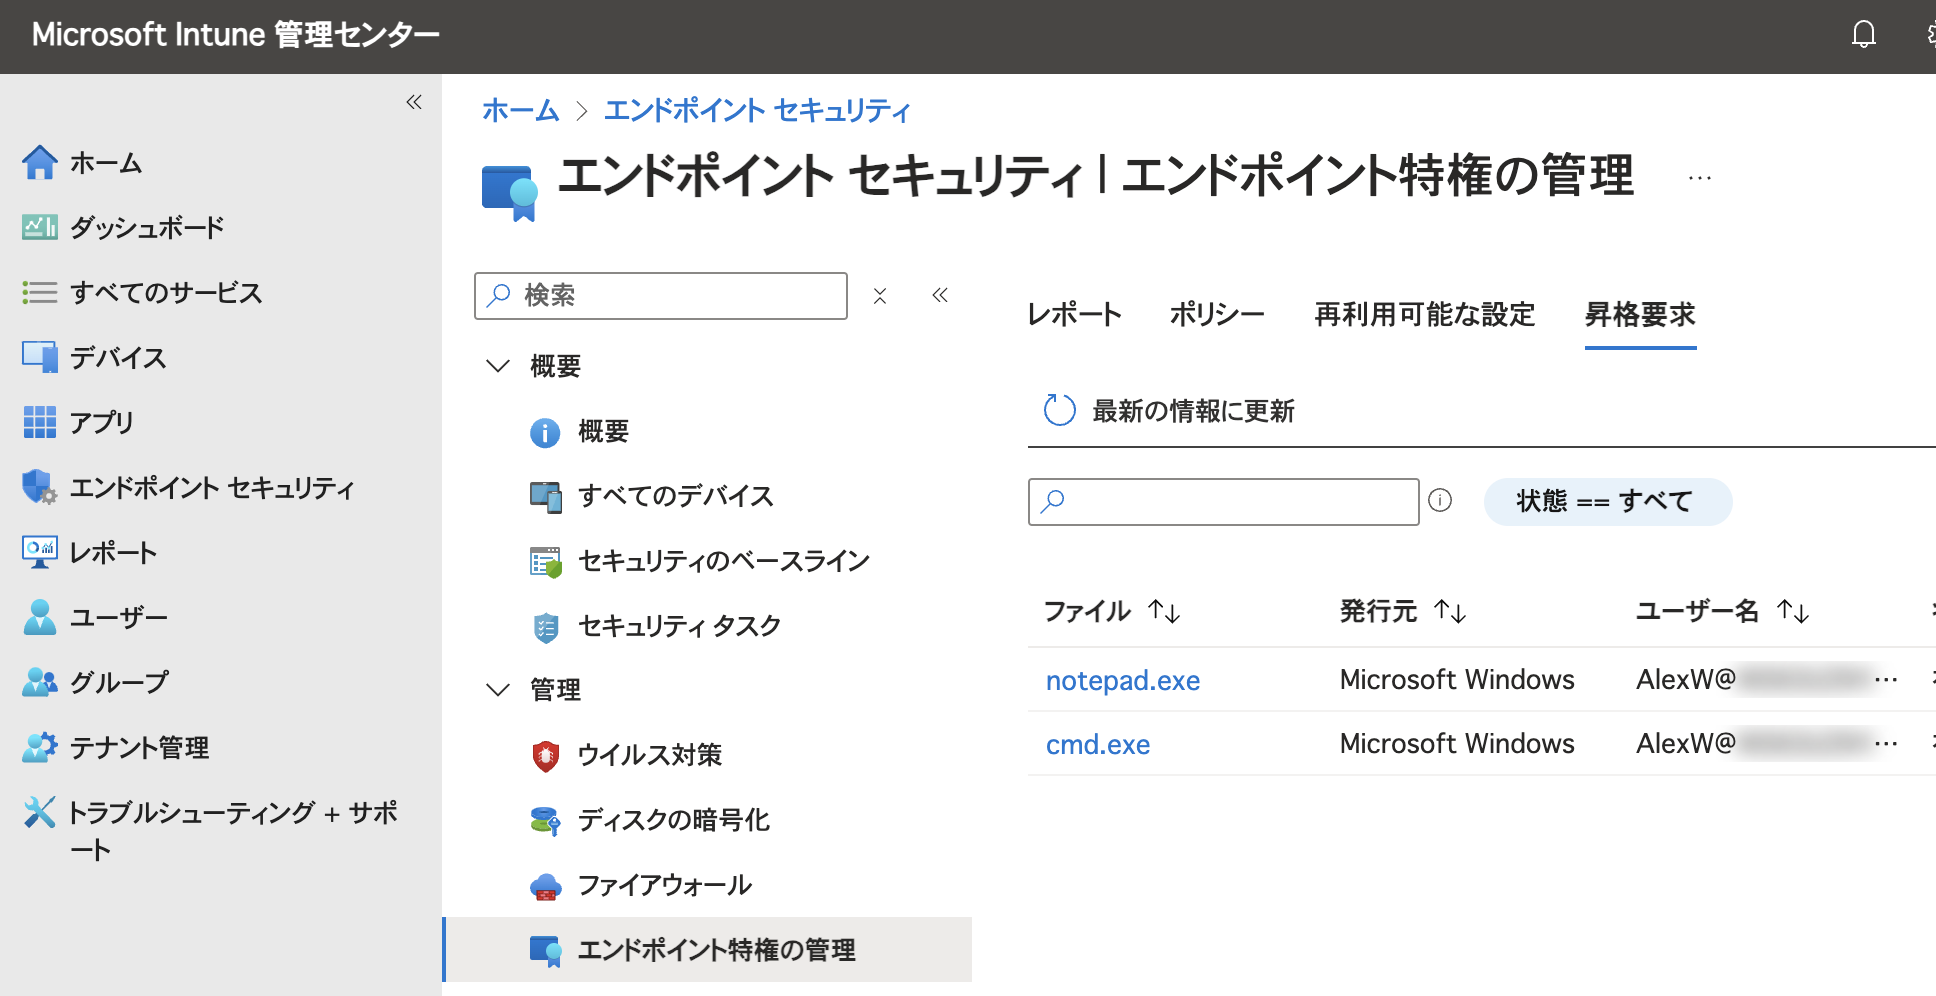The height and width of the screenshot is (996, 1936).
Task: Open the 状態 == すべて filter
Action: (1608, 501)
